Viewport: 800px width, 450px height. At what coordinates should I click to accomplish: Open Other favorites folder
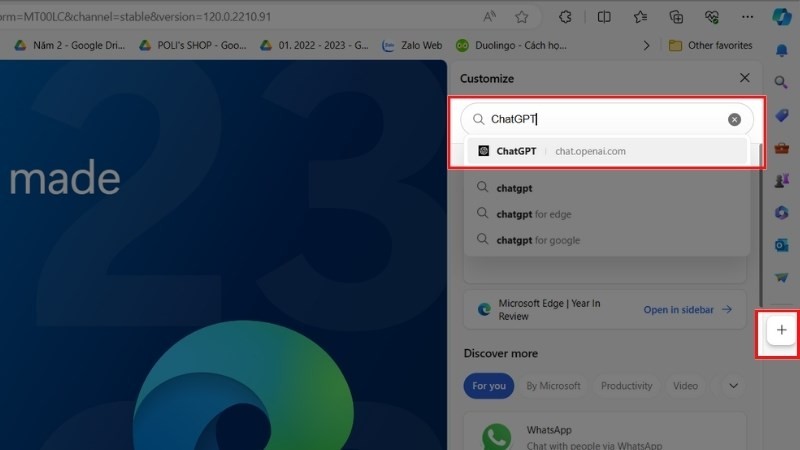(x=711, y=45)
